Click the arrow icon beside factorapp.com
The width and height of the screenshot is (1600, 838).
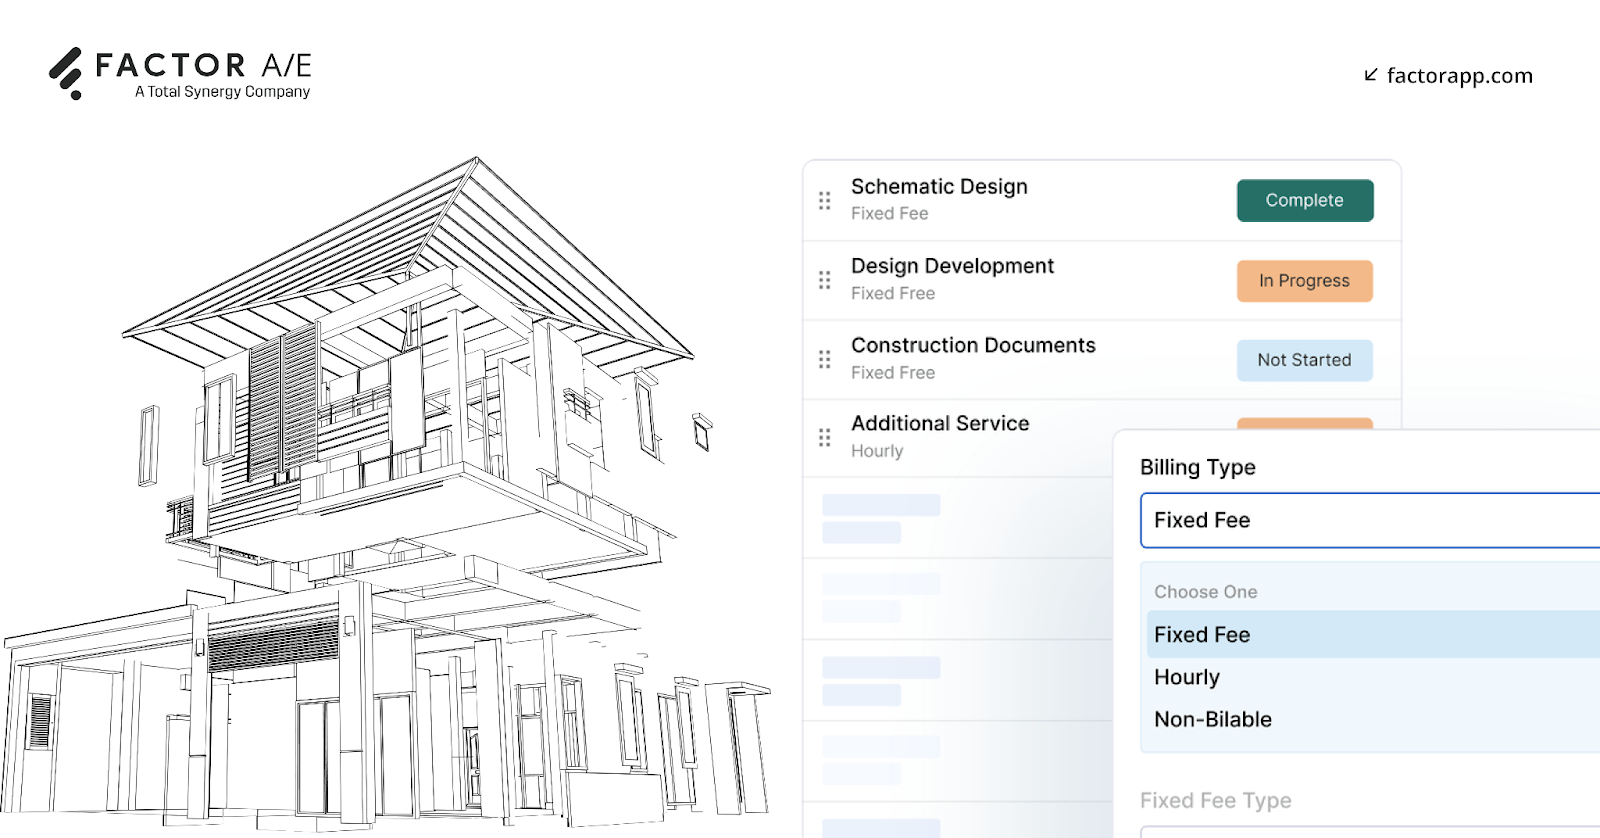pos(1371,75)
